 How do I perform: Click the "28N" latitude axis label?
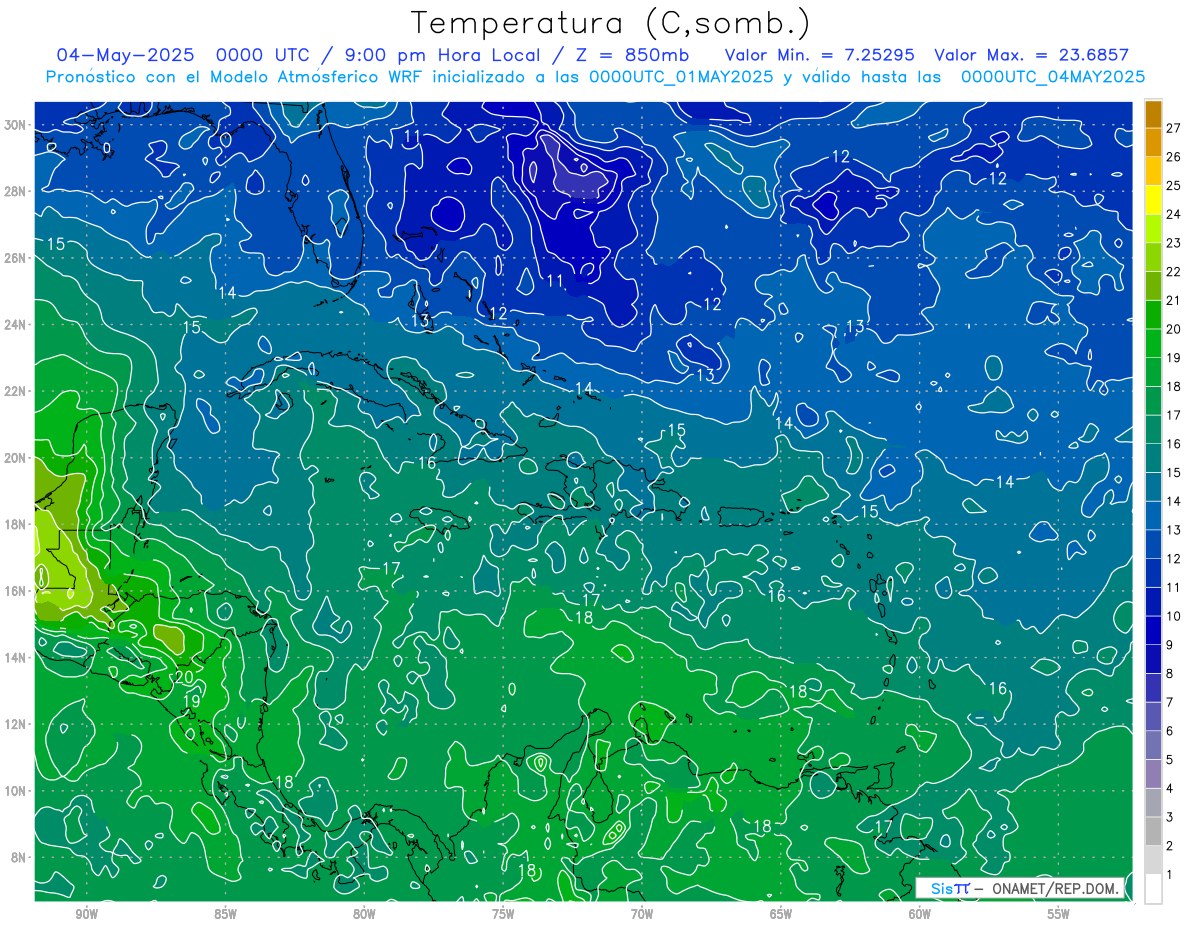16,191
